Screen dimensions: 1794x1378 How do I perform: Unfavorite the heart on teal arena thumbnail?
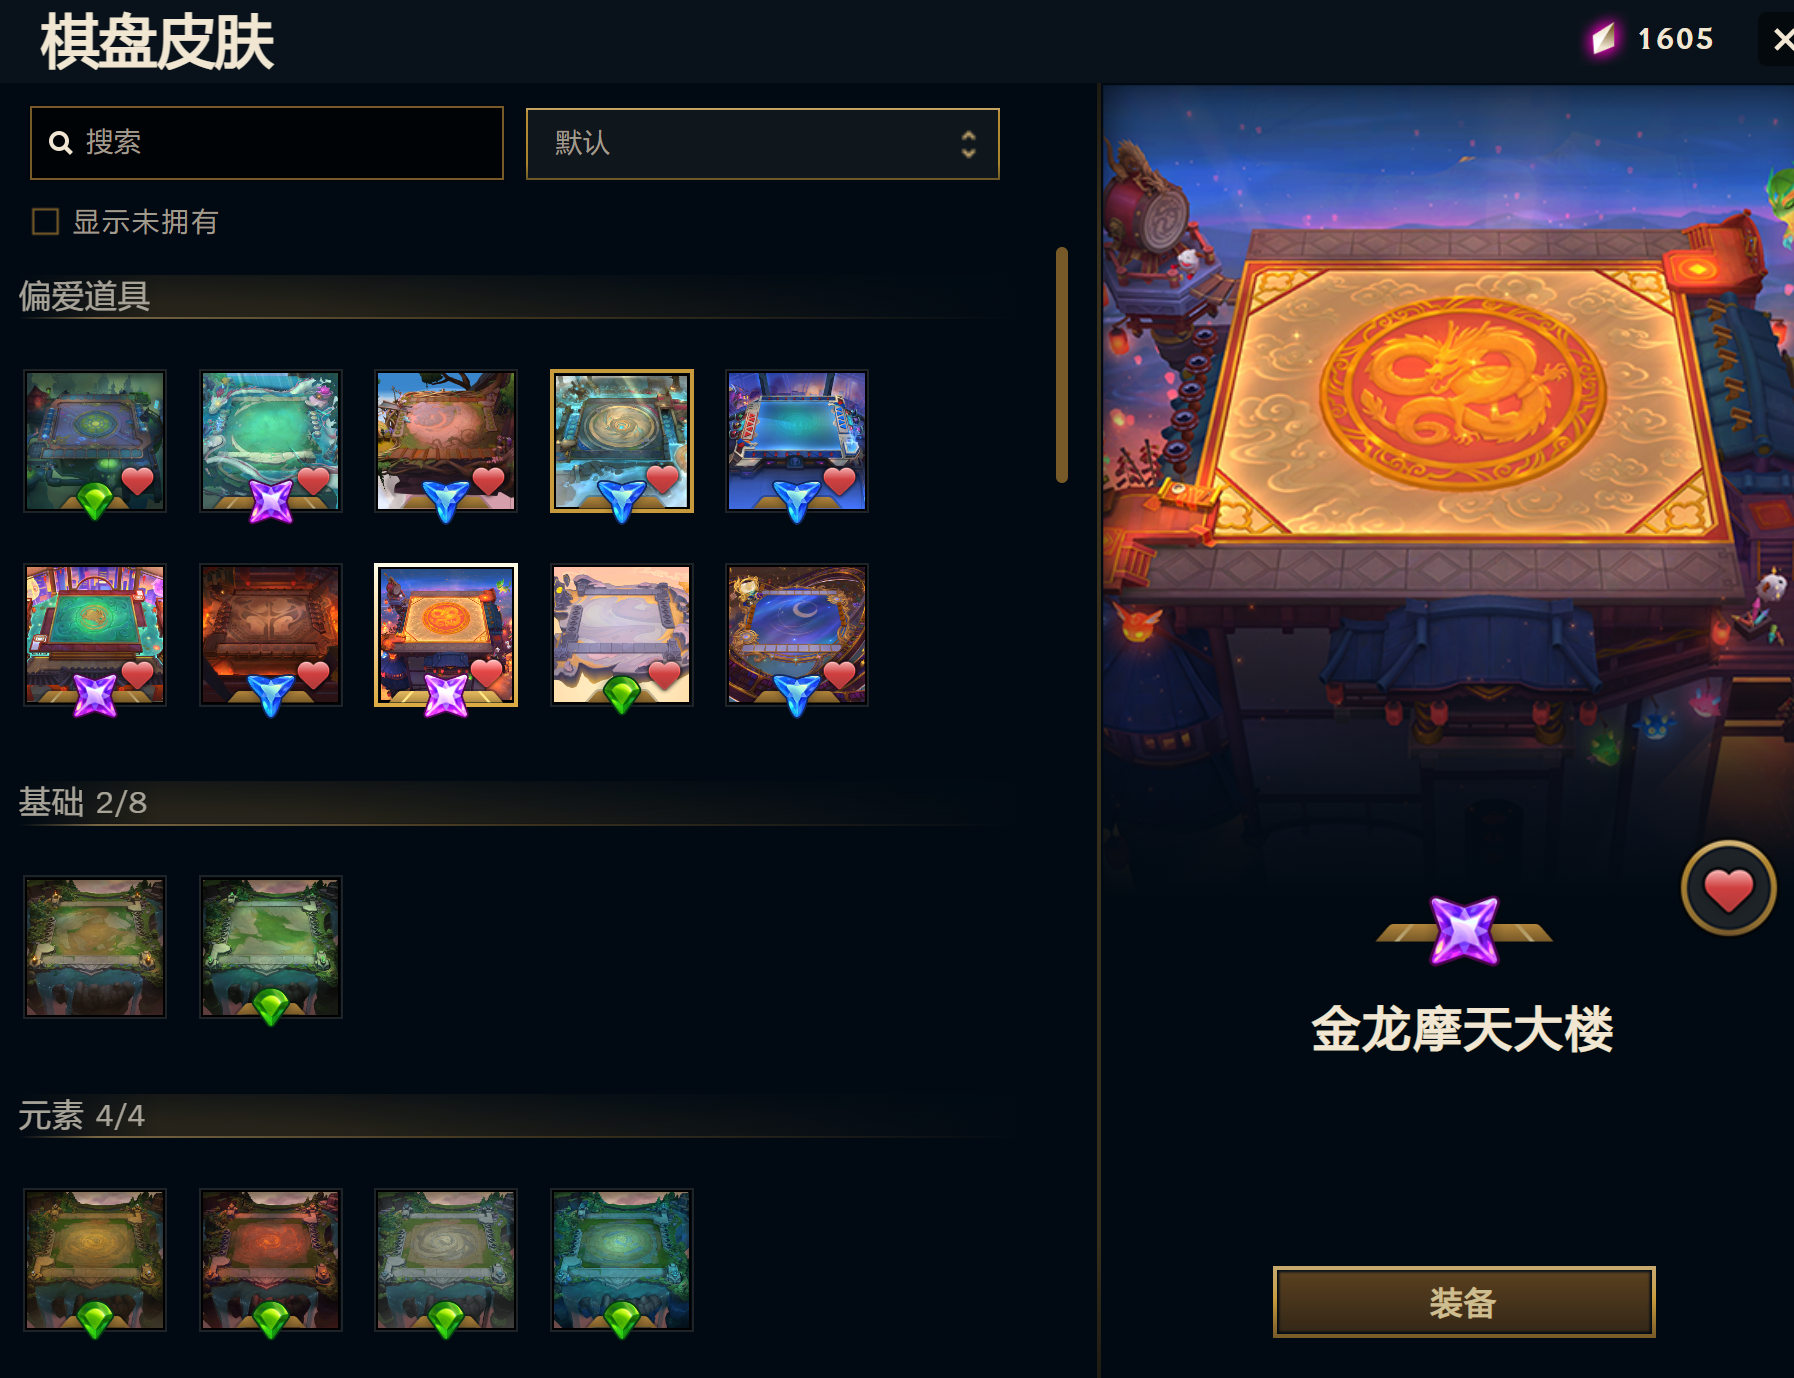pyautogui.click(x=313, y=481)
